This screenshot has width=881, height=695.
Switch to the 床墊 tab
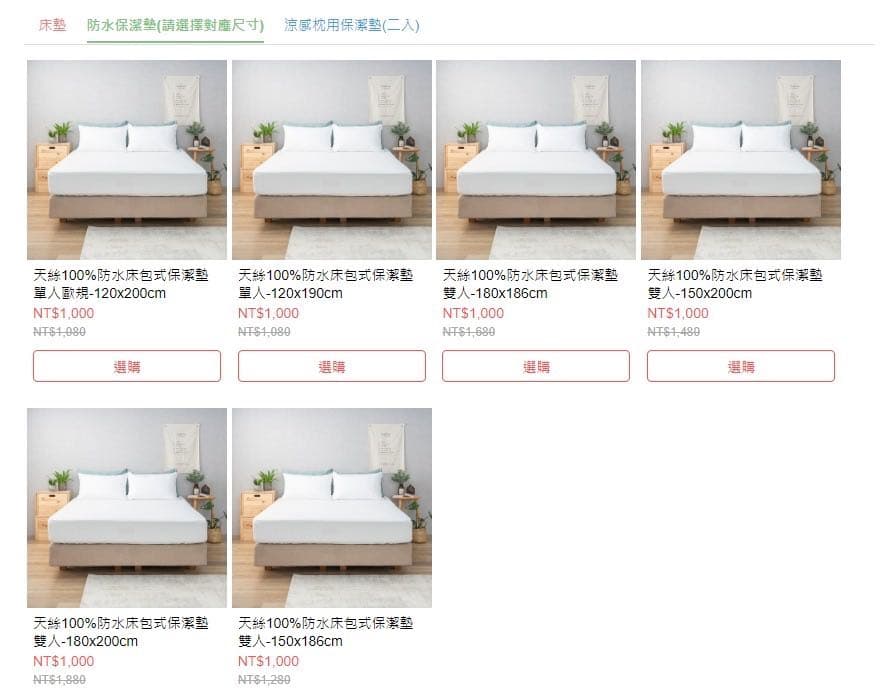click(x=52, y=25)
